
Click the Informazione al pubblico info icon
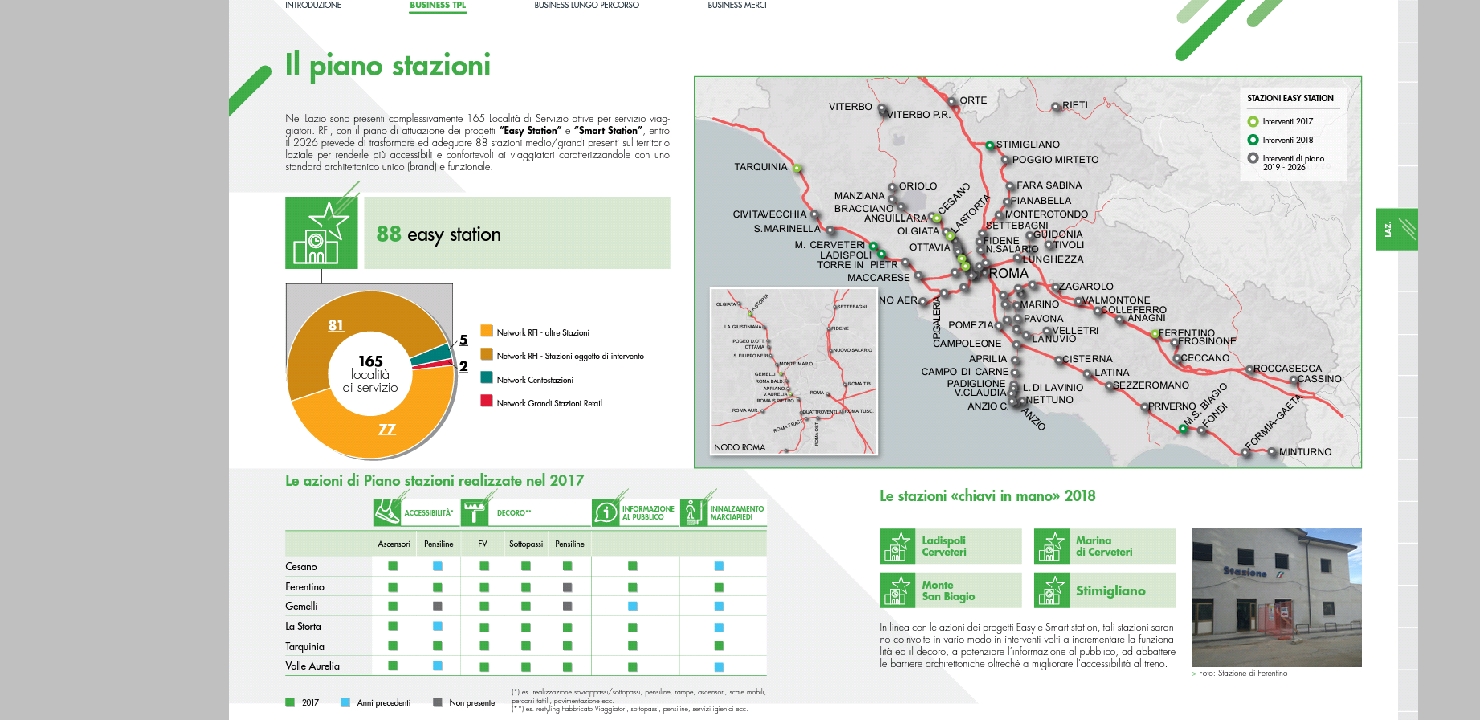coord(606,513)
